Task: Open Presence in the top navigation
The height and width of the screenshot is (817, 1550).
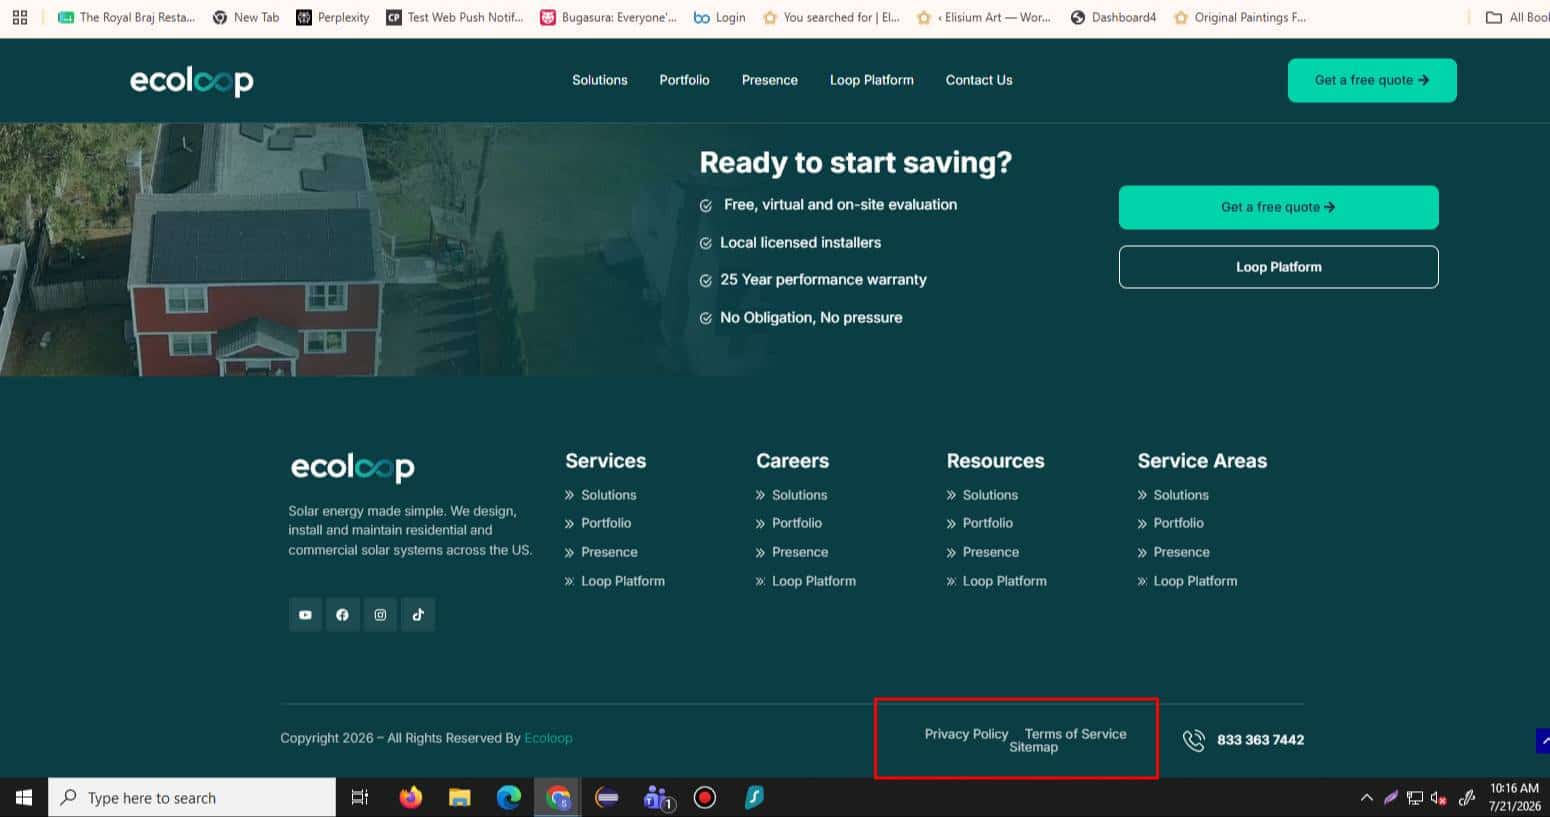Action: [x=770, y=80]
